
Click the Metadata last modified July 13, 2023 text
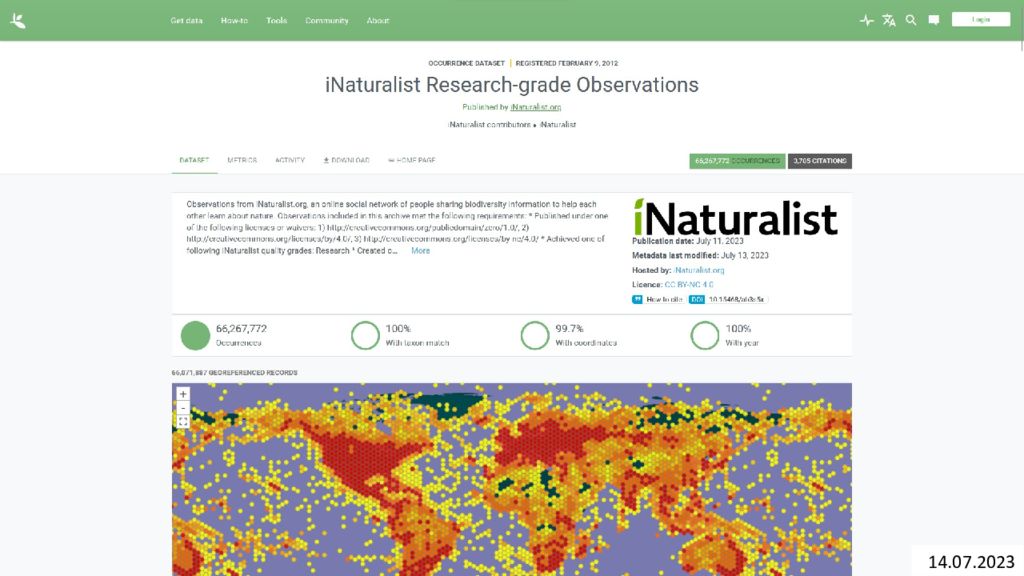point(700,255)
